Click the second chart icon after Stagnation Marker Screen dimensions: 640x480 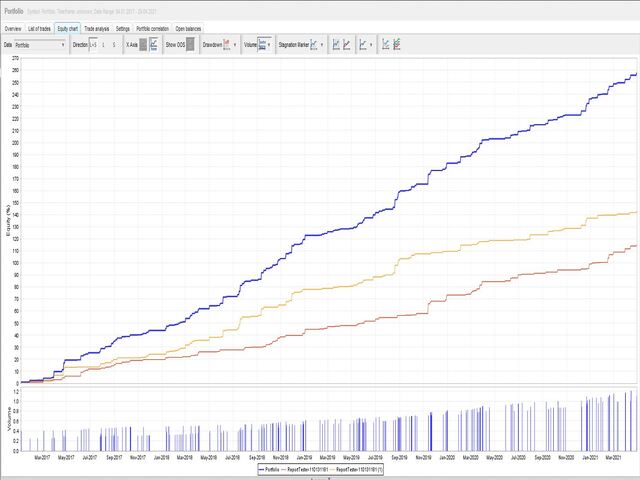(347, 44)
